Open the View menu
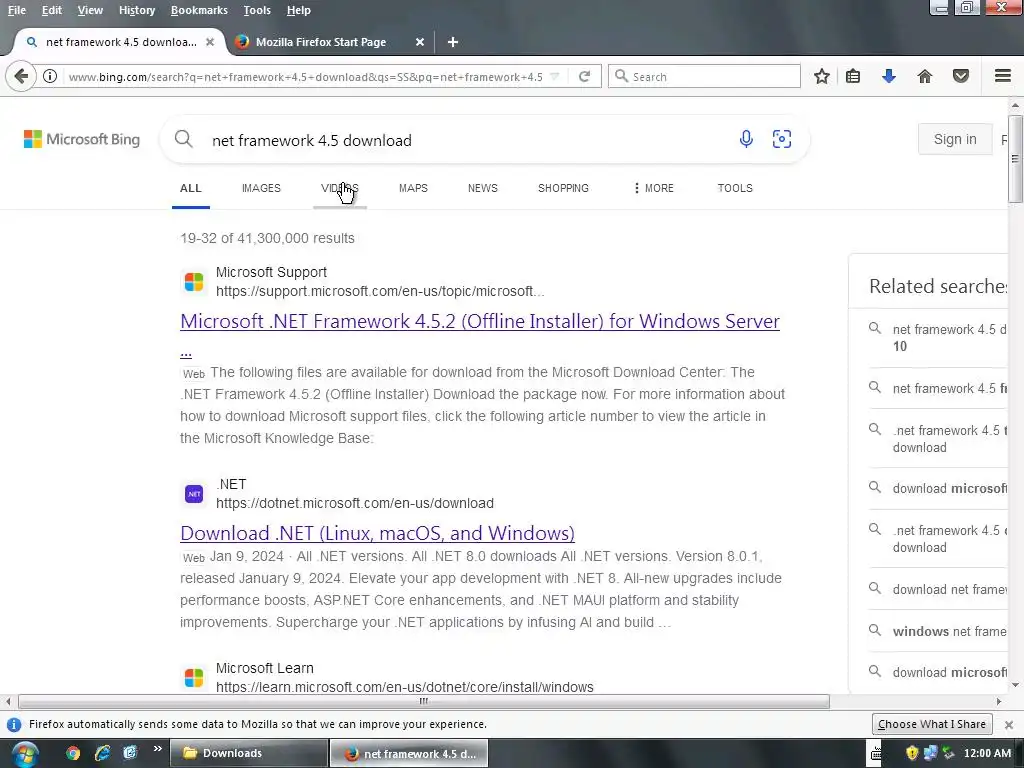This screenshot has height=768, width=1024. [90, 10]
